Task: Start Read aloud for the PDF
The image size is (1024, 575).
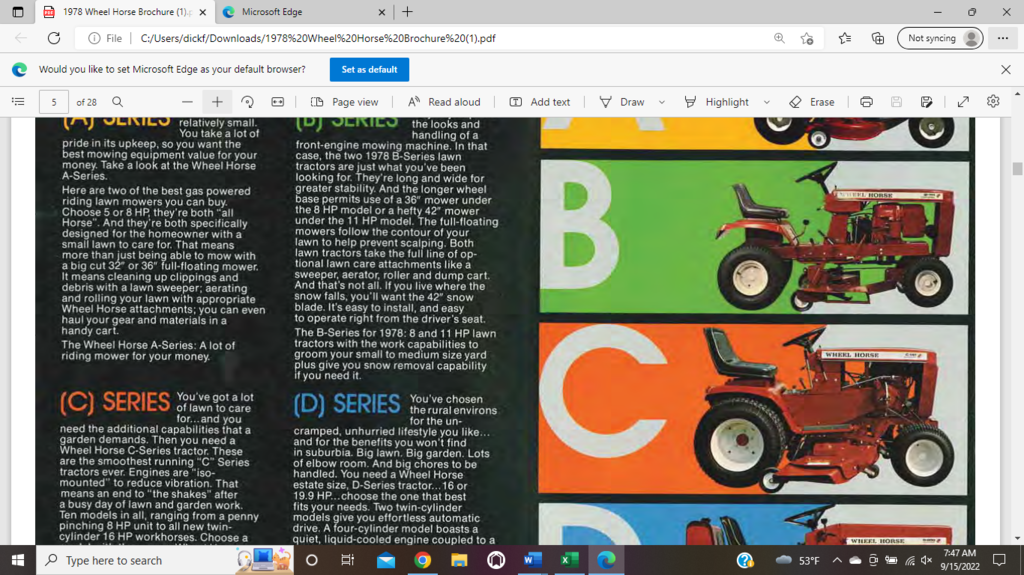Action: point(444,102)
